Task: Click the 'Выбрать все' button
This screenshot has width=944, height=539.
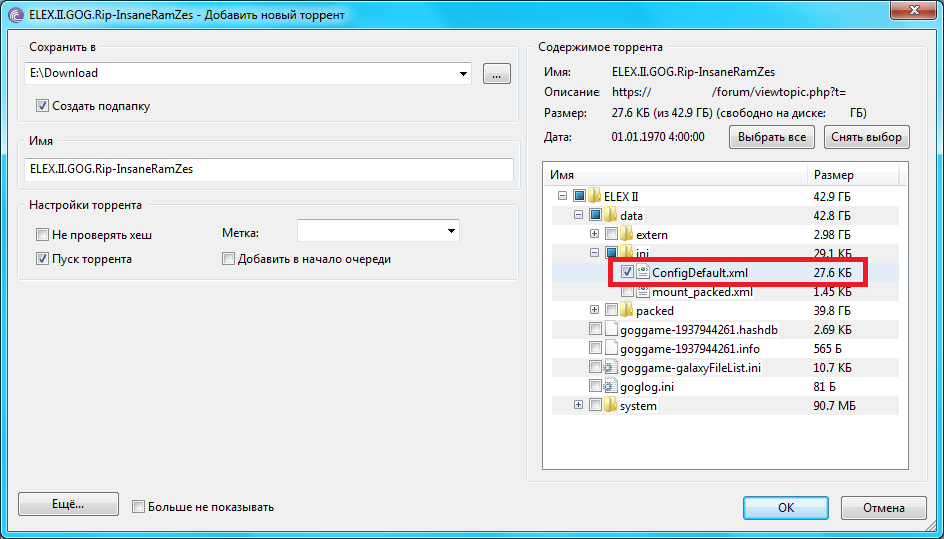Action: (772, 137)
